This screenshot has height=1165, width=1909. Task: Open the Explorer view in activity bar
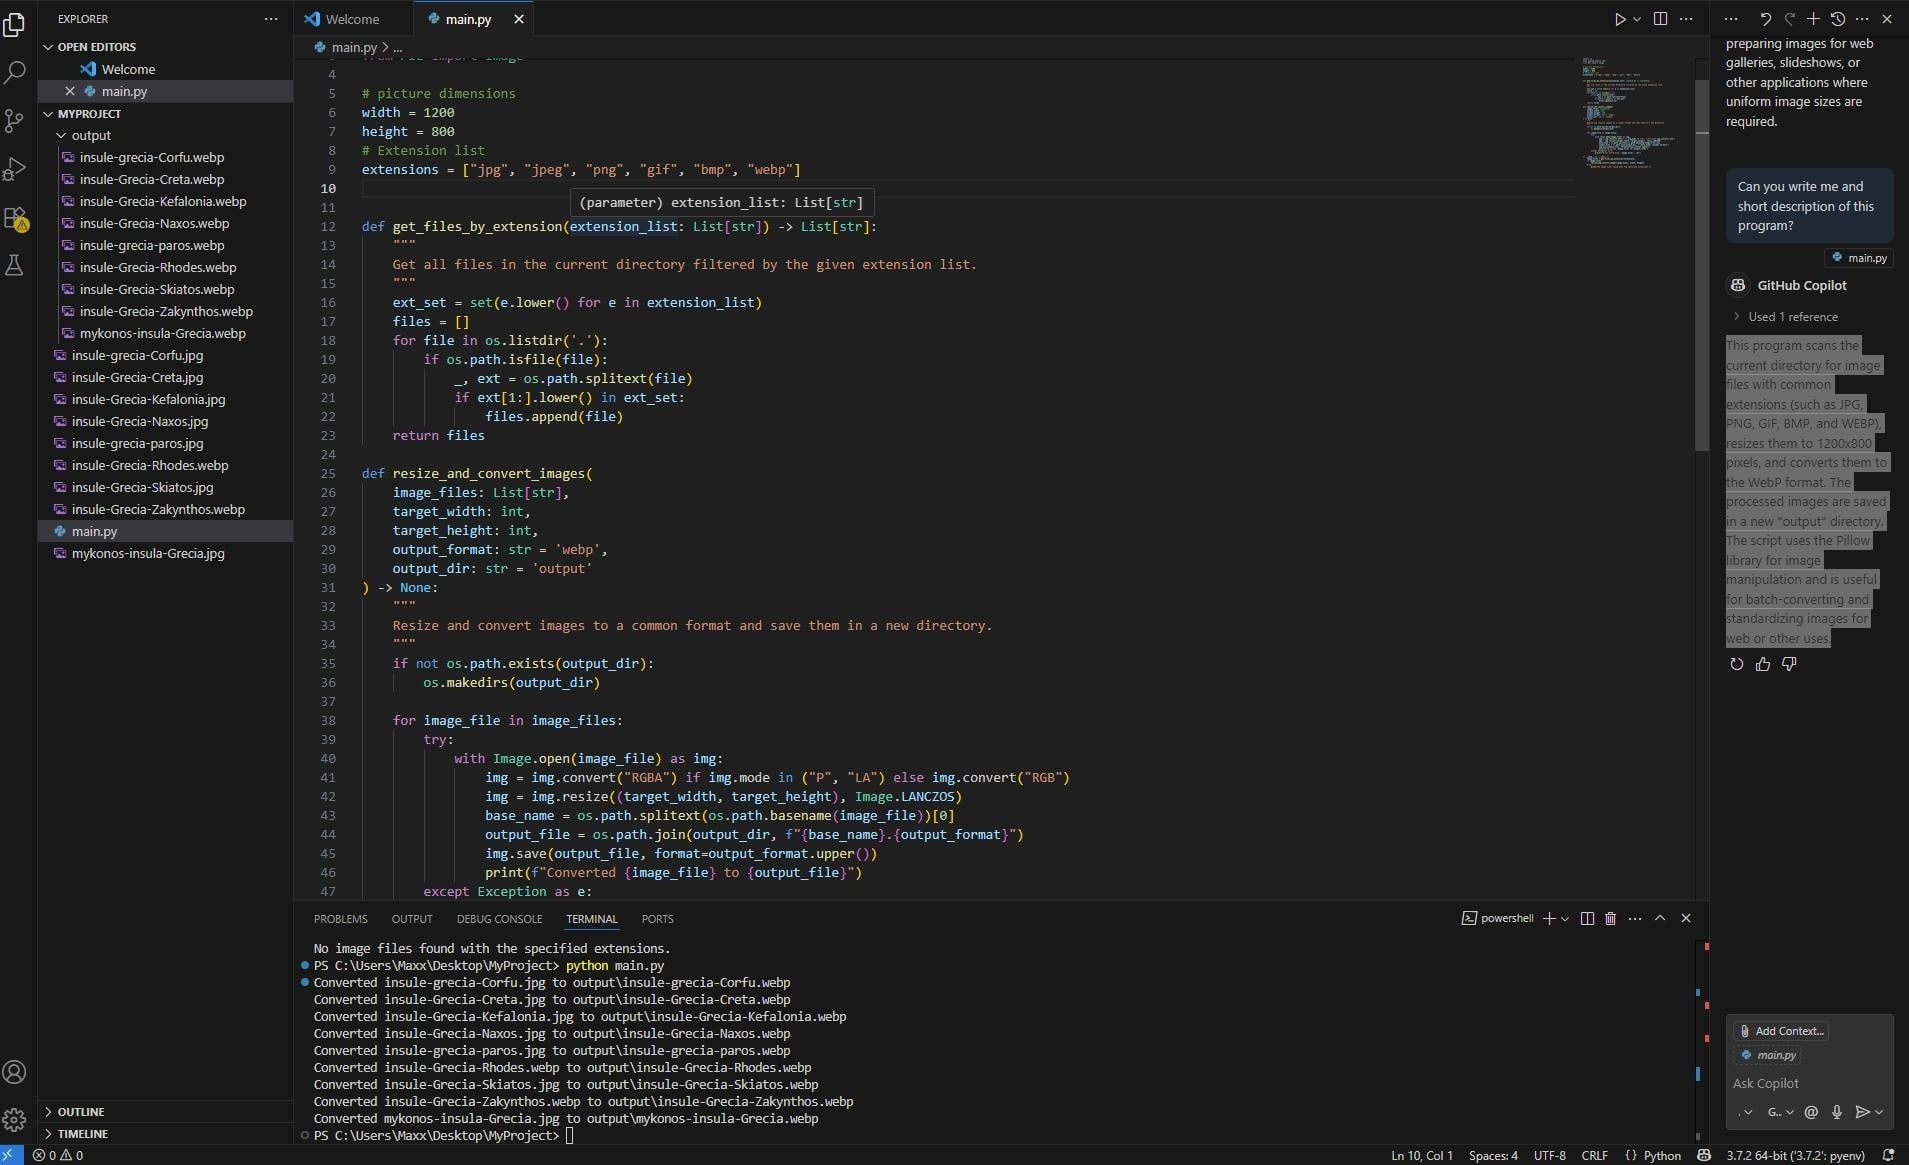pos(14,24)
